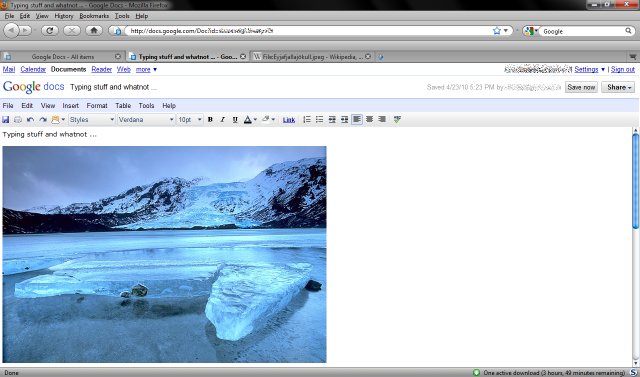The image size is (640, 377).
Task: Insert a bulleted list
Action: [x=320, y=120]
